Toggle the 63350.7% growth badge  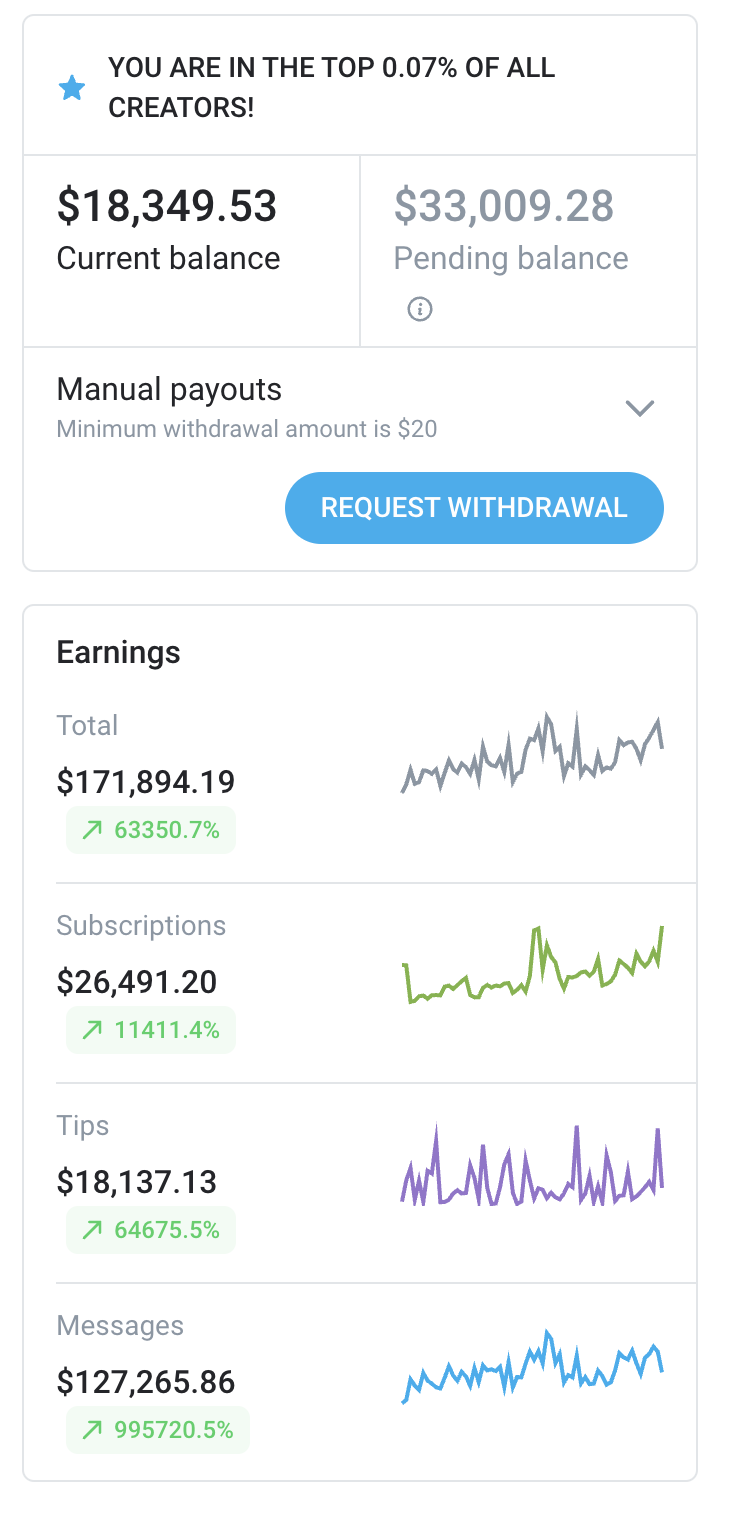coord(150,829)
